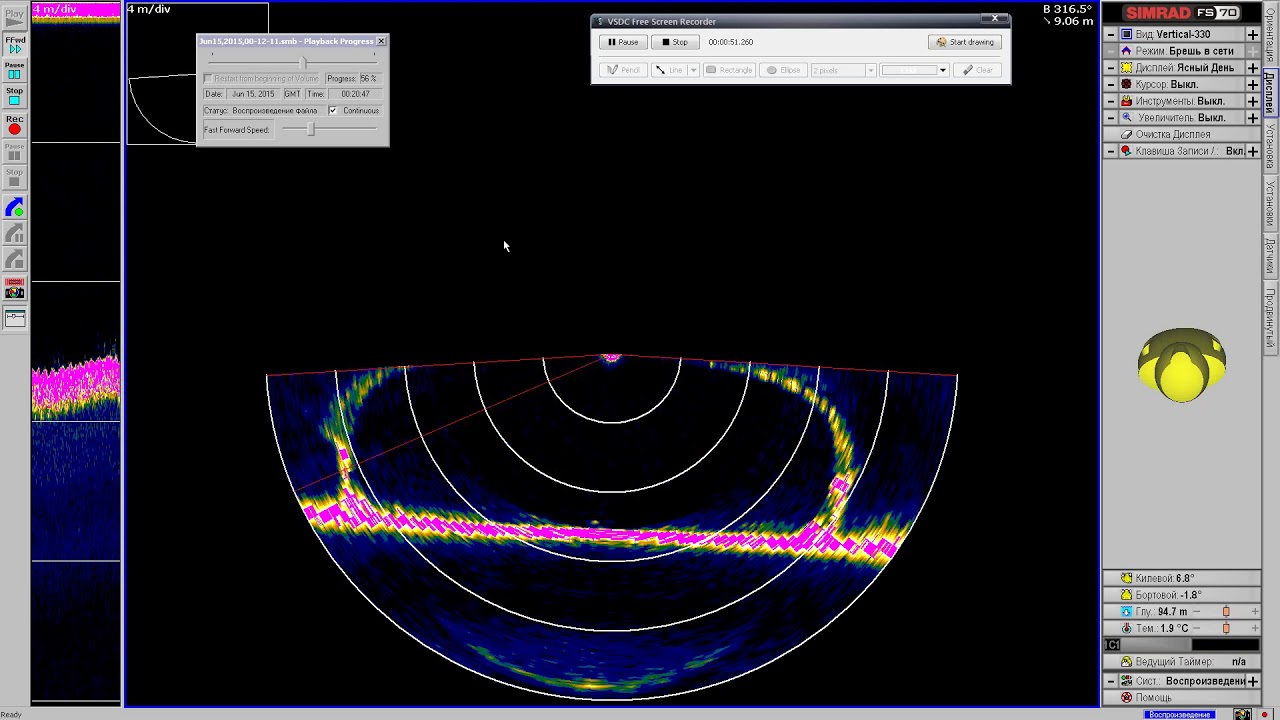Pause the sonar playback

pyautogui.click(x=15, y=70)
